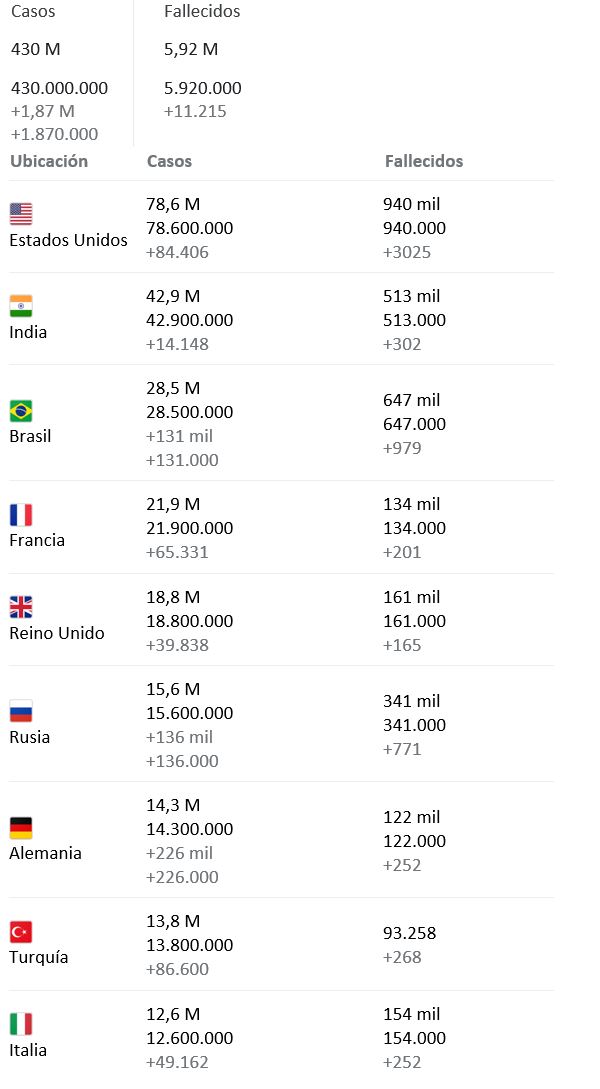The width and height of the screenshot is (600, 1089).
Task: Click the Brasil country name
Action: point(30,436)
